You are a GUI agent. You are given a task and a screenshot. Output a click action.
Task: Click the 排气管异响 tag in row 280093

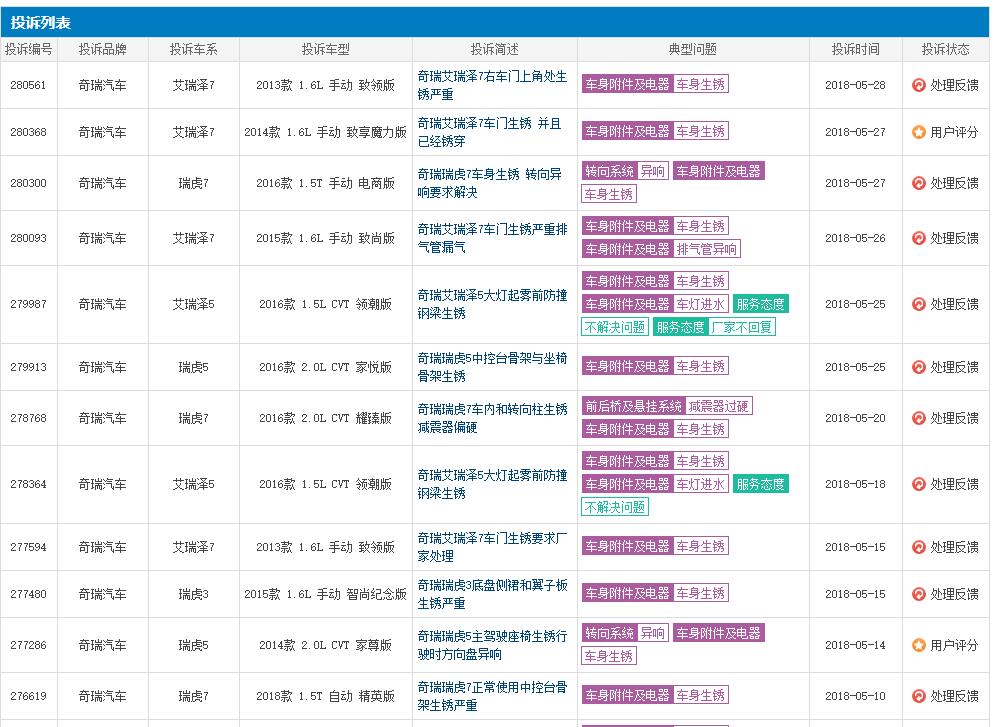(x=706, y=249)
